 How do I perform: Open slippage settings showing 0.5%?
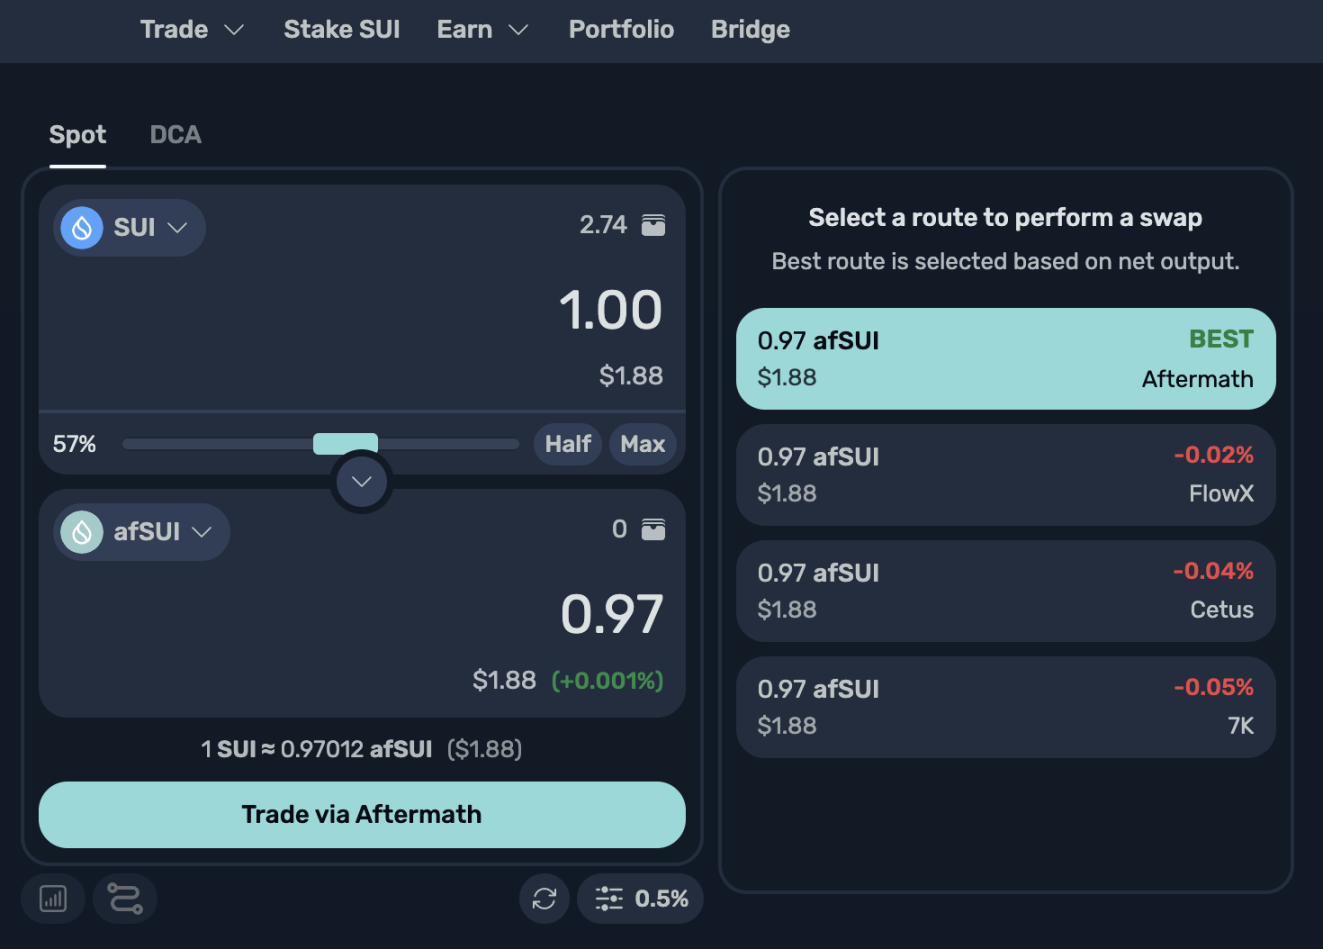click(x=641, y=898)
